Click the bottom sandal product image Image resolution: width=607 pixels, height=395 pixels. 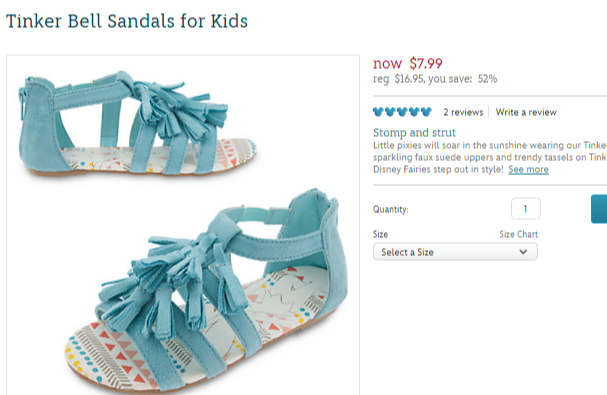[207, 291]
